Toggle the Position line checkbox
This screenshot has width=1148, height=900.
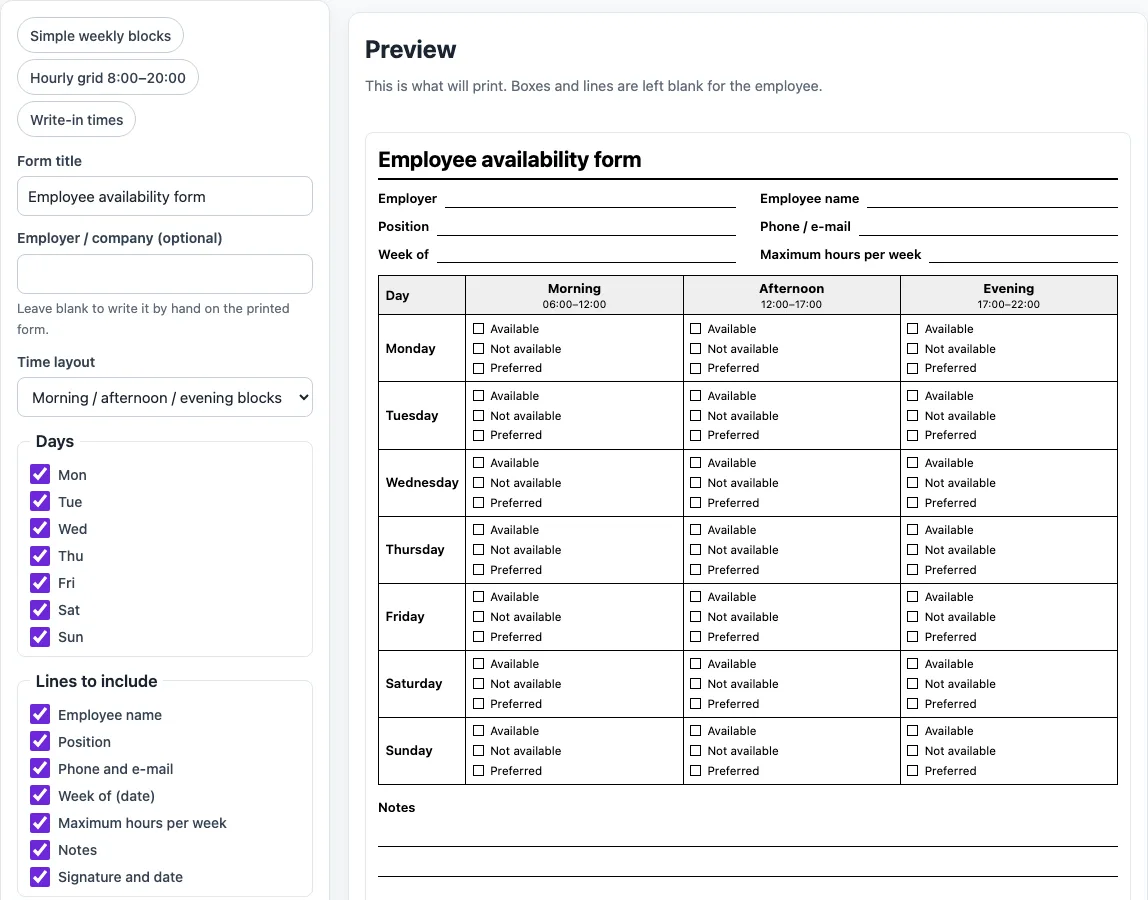(x=40, y=742)
